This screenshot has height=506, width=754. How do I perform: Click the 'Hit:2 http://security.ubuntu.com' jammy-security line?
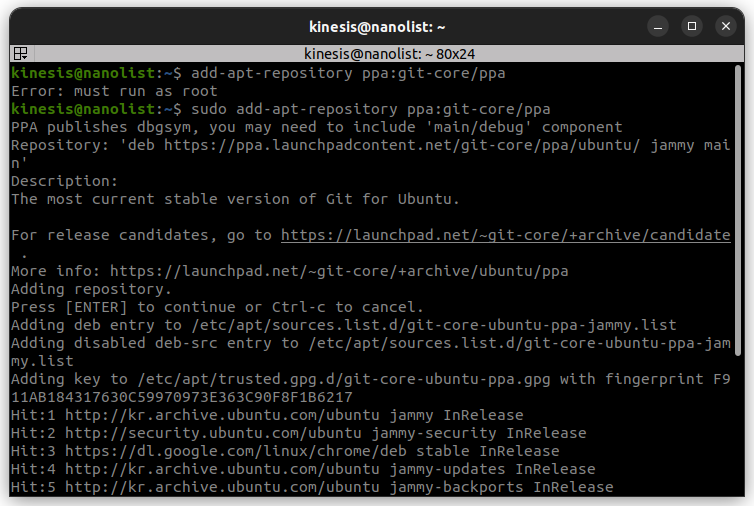click(299, 433)
